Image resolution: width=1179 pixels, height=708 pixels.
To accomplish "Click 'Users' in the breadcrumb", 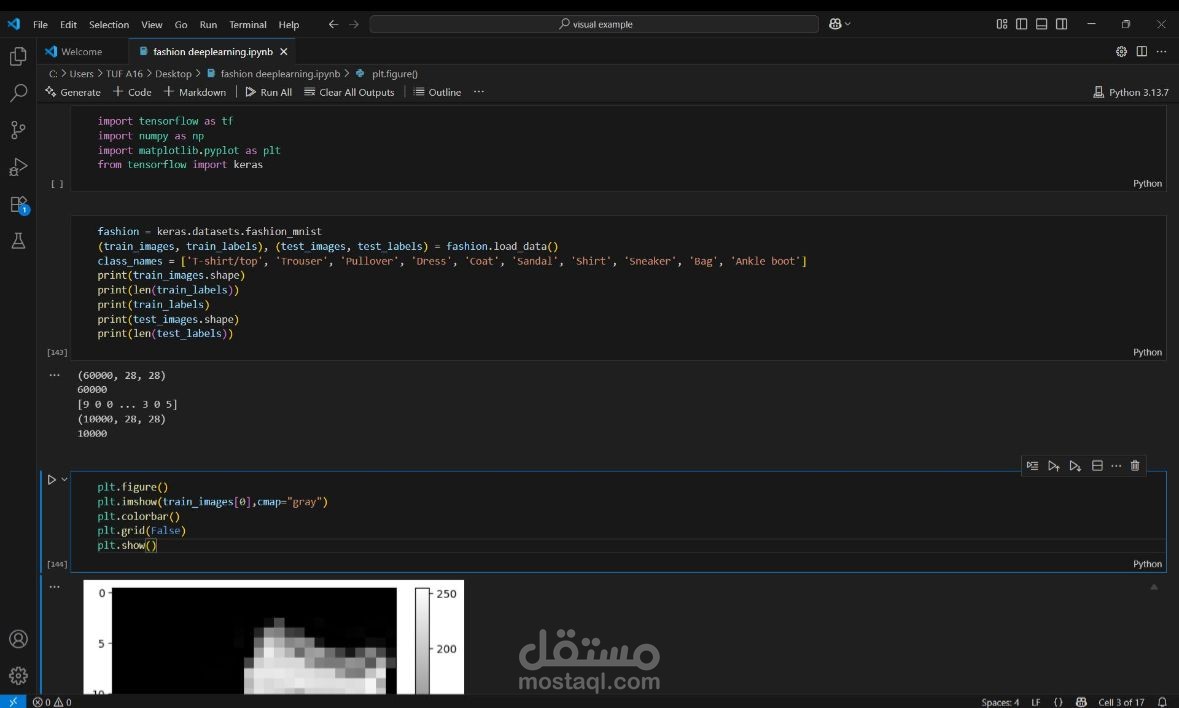I will 81,74.
